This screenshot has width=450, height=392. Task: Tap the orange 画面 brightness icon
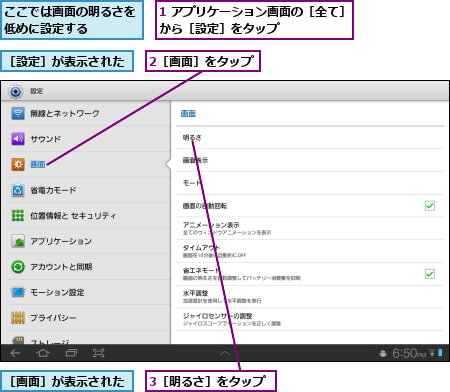[18, 164]
